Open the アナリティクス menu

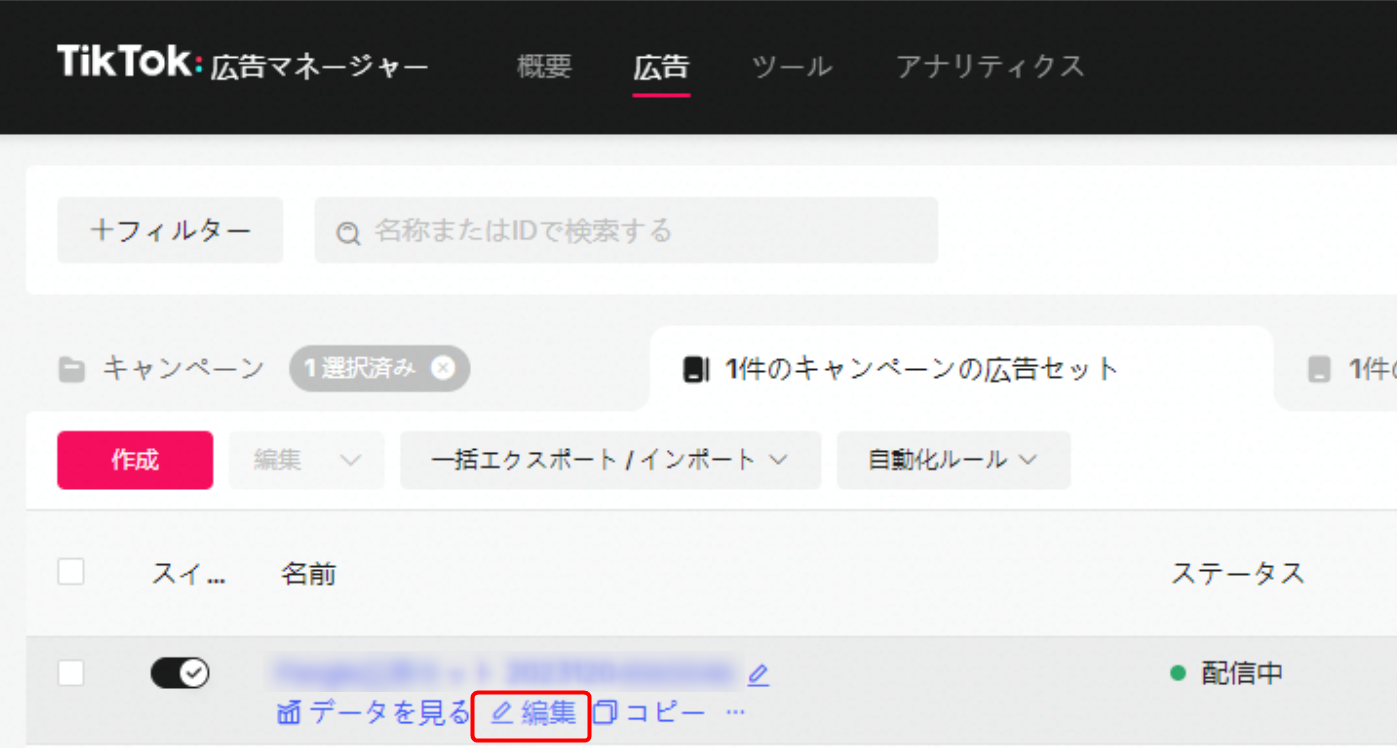[x=989, y=66]
